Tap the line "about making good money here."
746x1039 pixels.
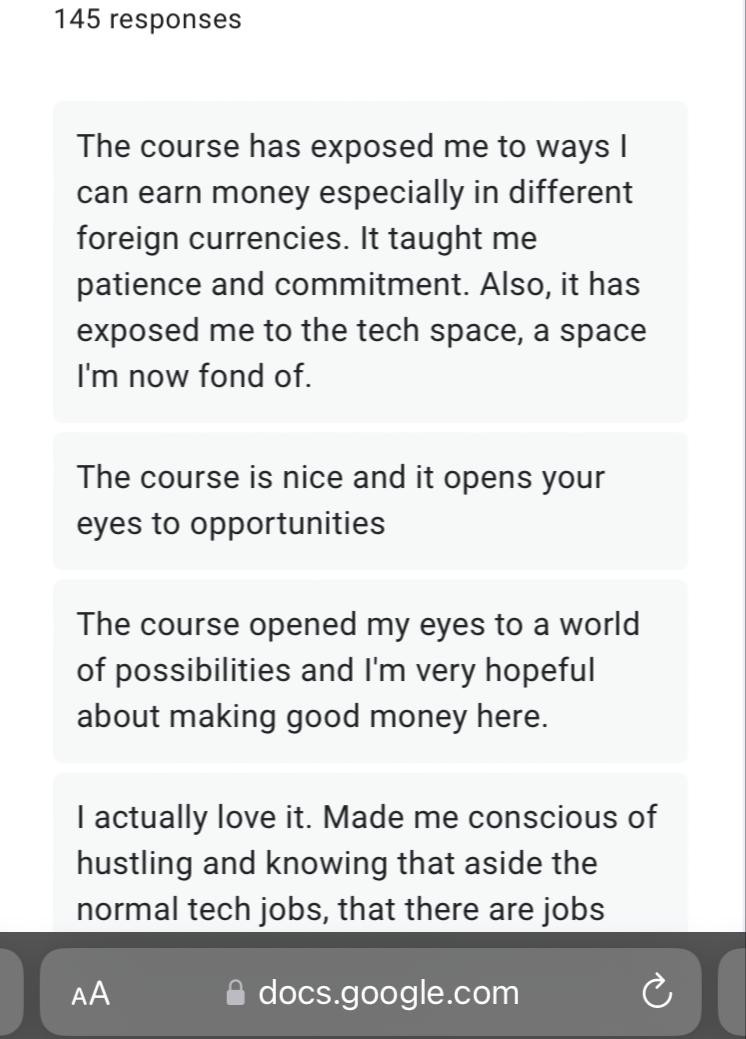tap(313, 716)
